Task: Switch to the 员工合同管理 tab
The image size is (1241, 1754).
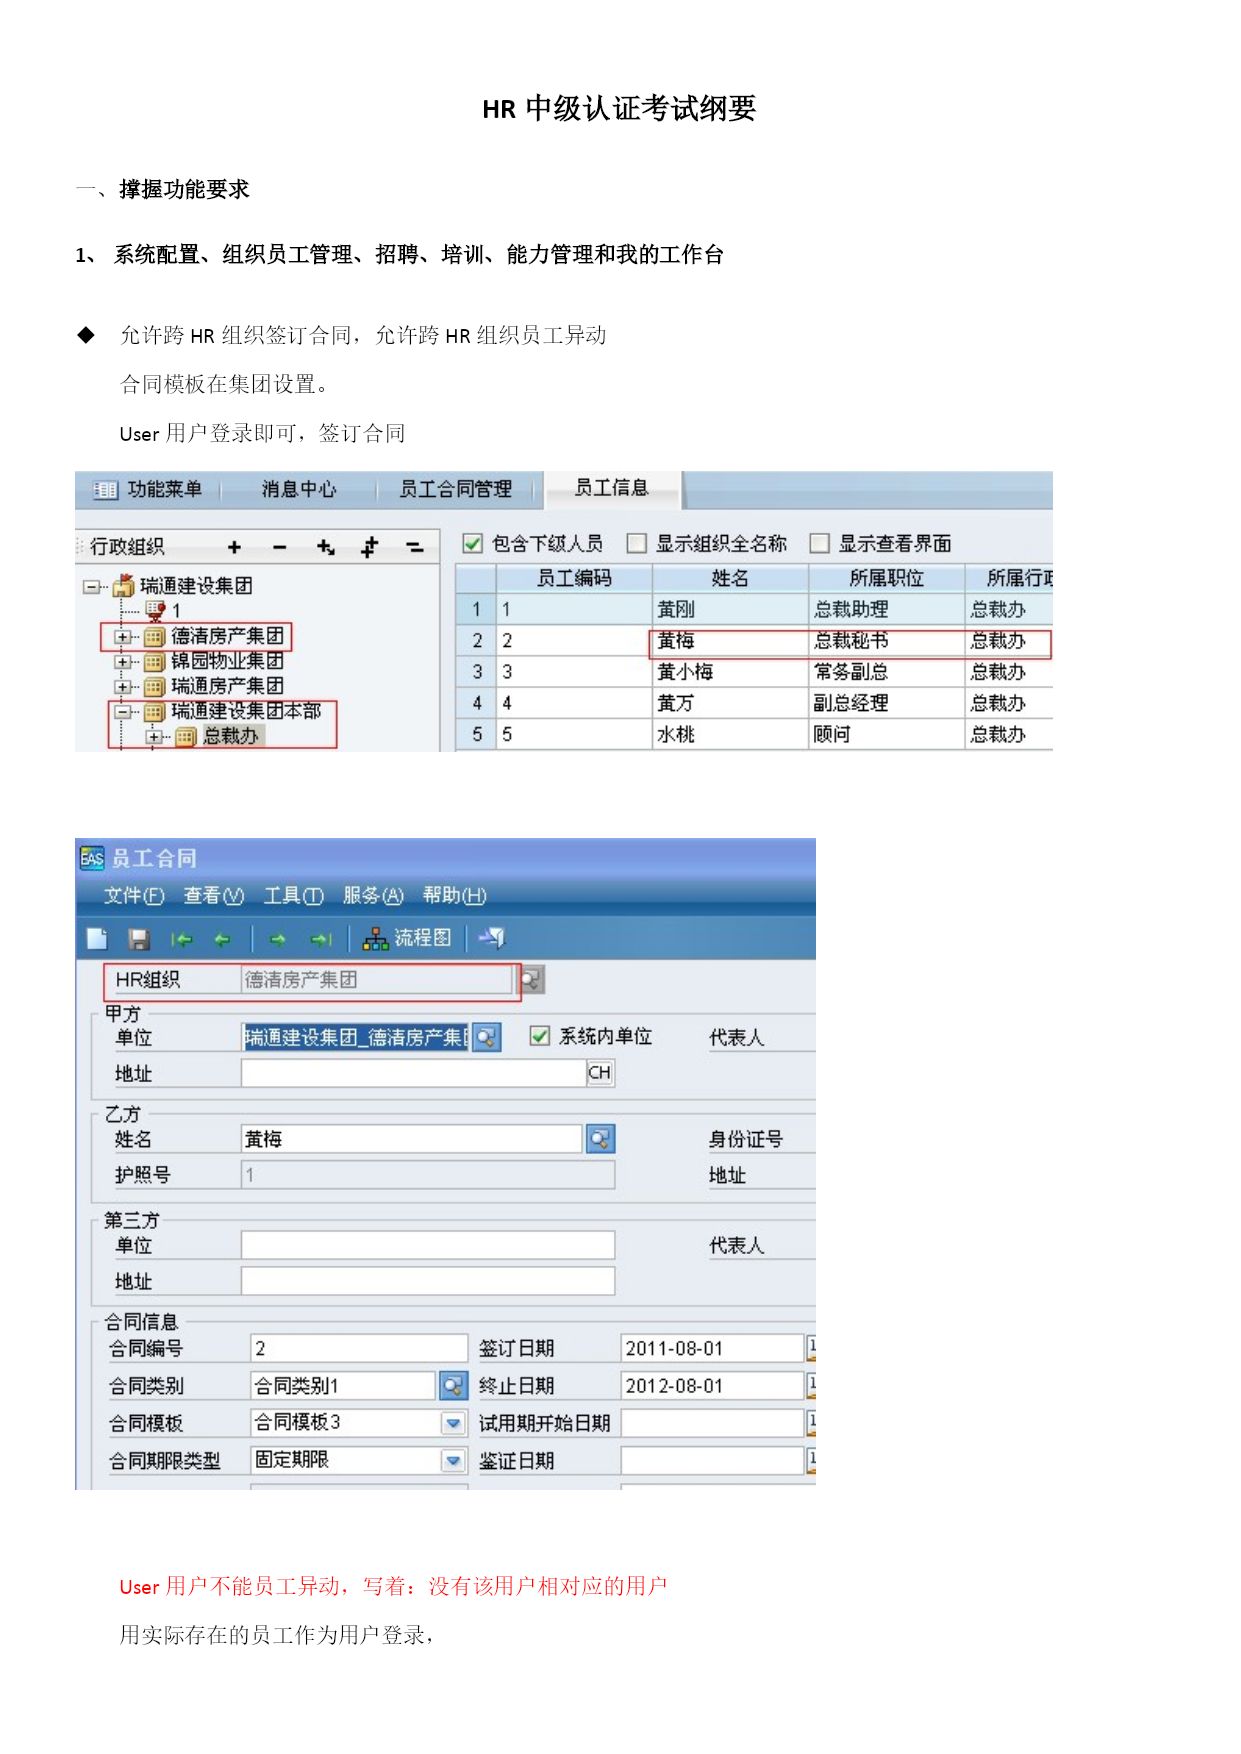Action: pos(456,490)
